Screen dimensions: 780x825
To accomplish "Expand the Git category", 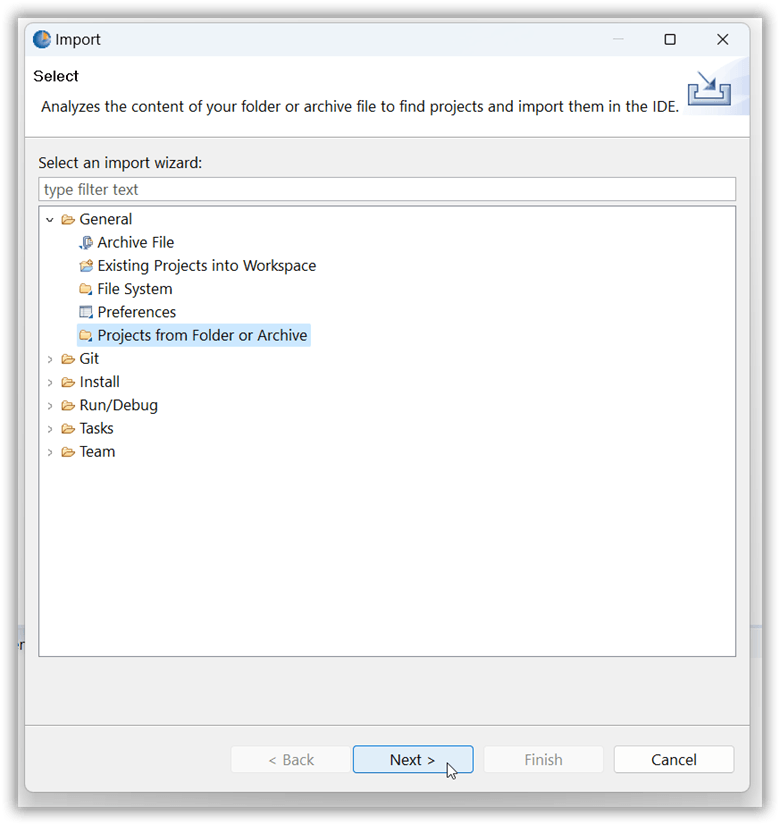I will coord(50,359).
